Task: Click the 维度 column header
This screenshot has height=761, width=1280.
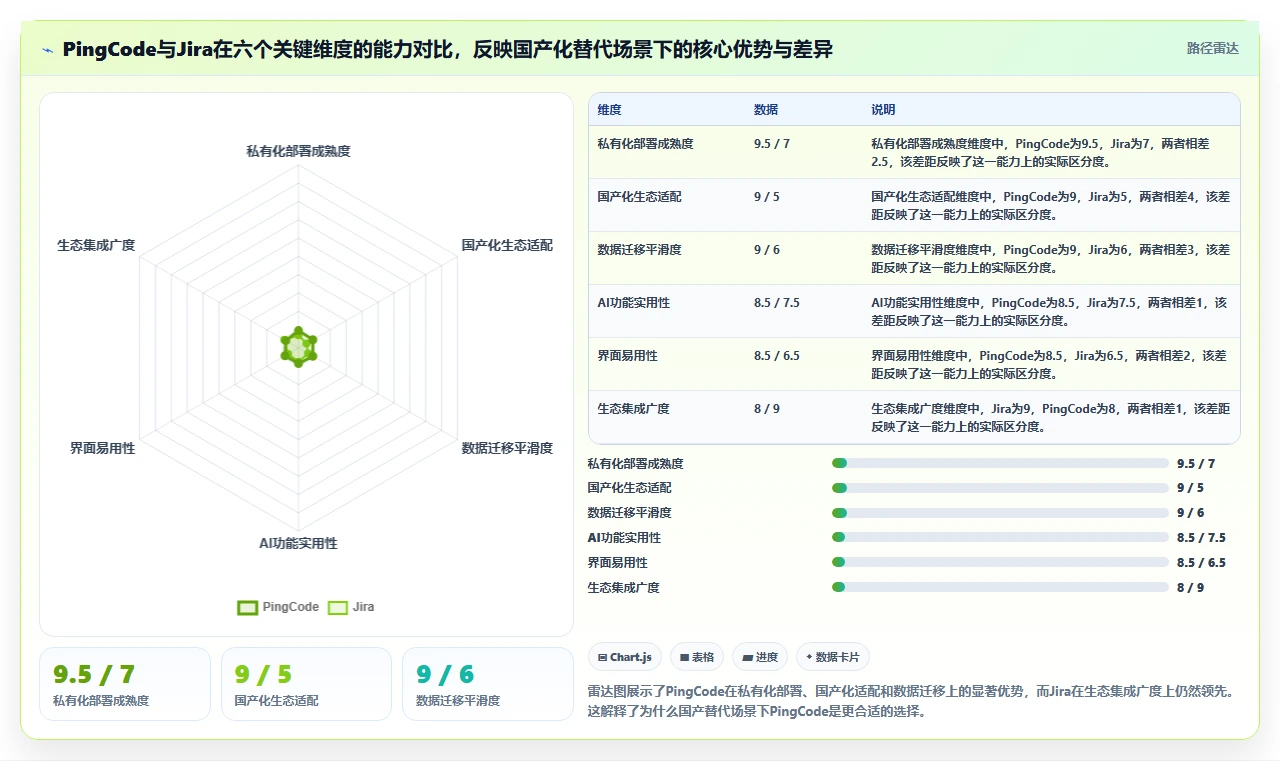Action: pos(609,110)
